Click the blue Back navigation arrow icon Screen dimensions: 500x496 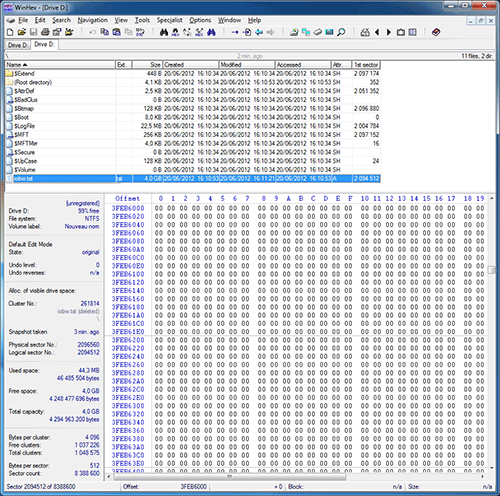259,32
